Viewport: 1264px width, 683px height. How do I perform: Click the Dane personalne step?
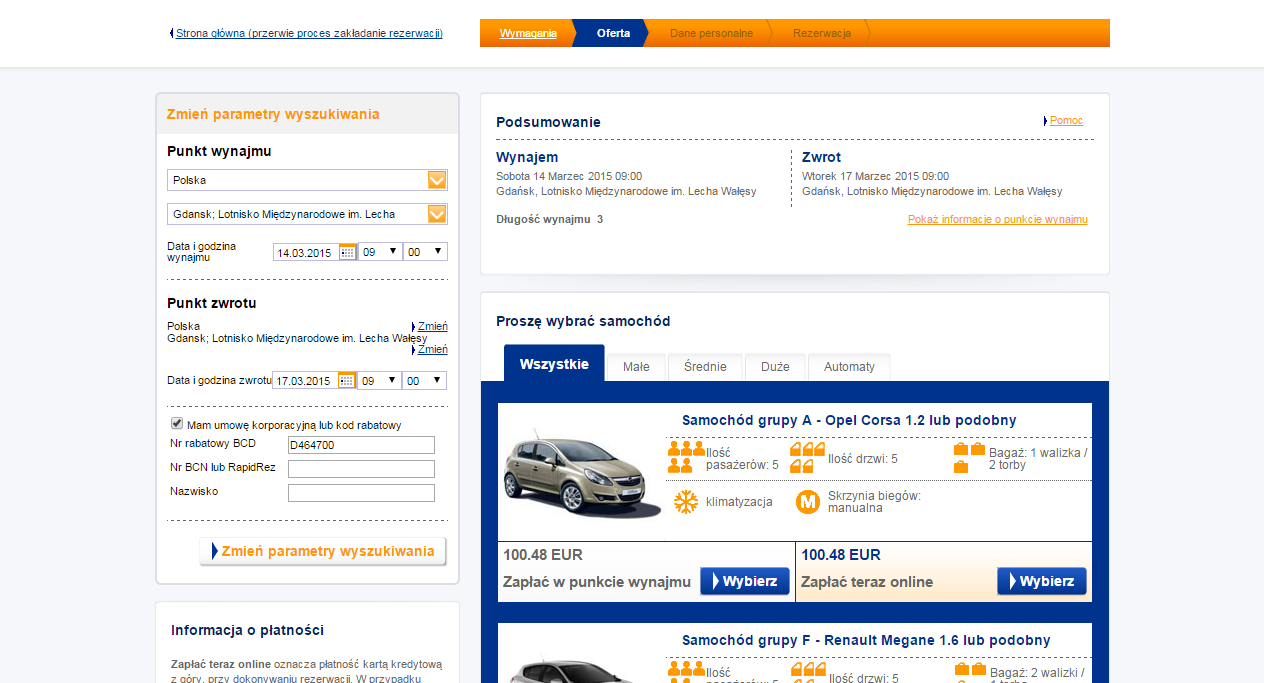[711, 33]
